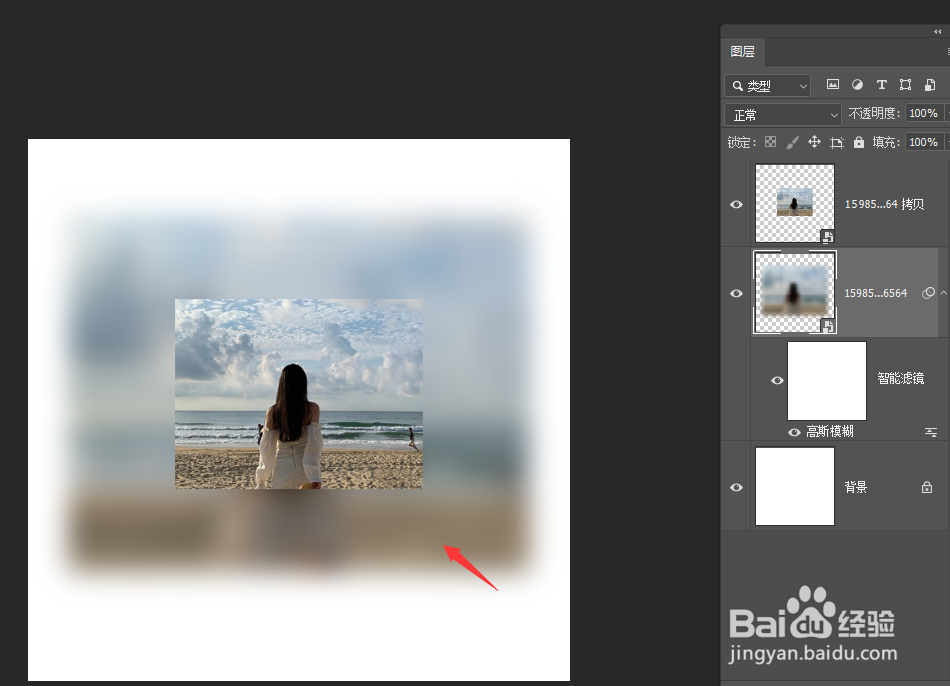Hide the 15985...64 拷贝 layer
The image size is (950, 686).
[x=736, y=204]
